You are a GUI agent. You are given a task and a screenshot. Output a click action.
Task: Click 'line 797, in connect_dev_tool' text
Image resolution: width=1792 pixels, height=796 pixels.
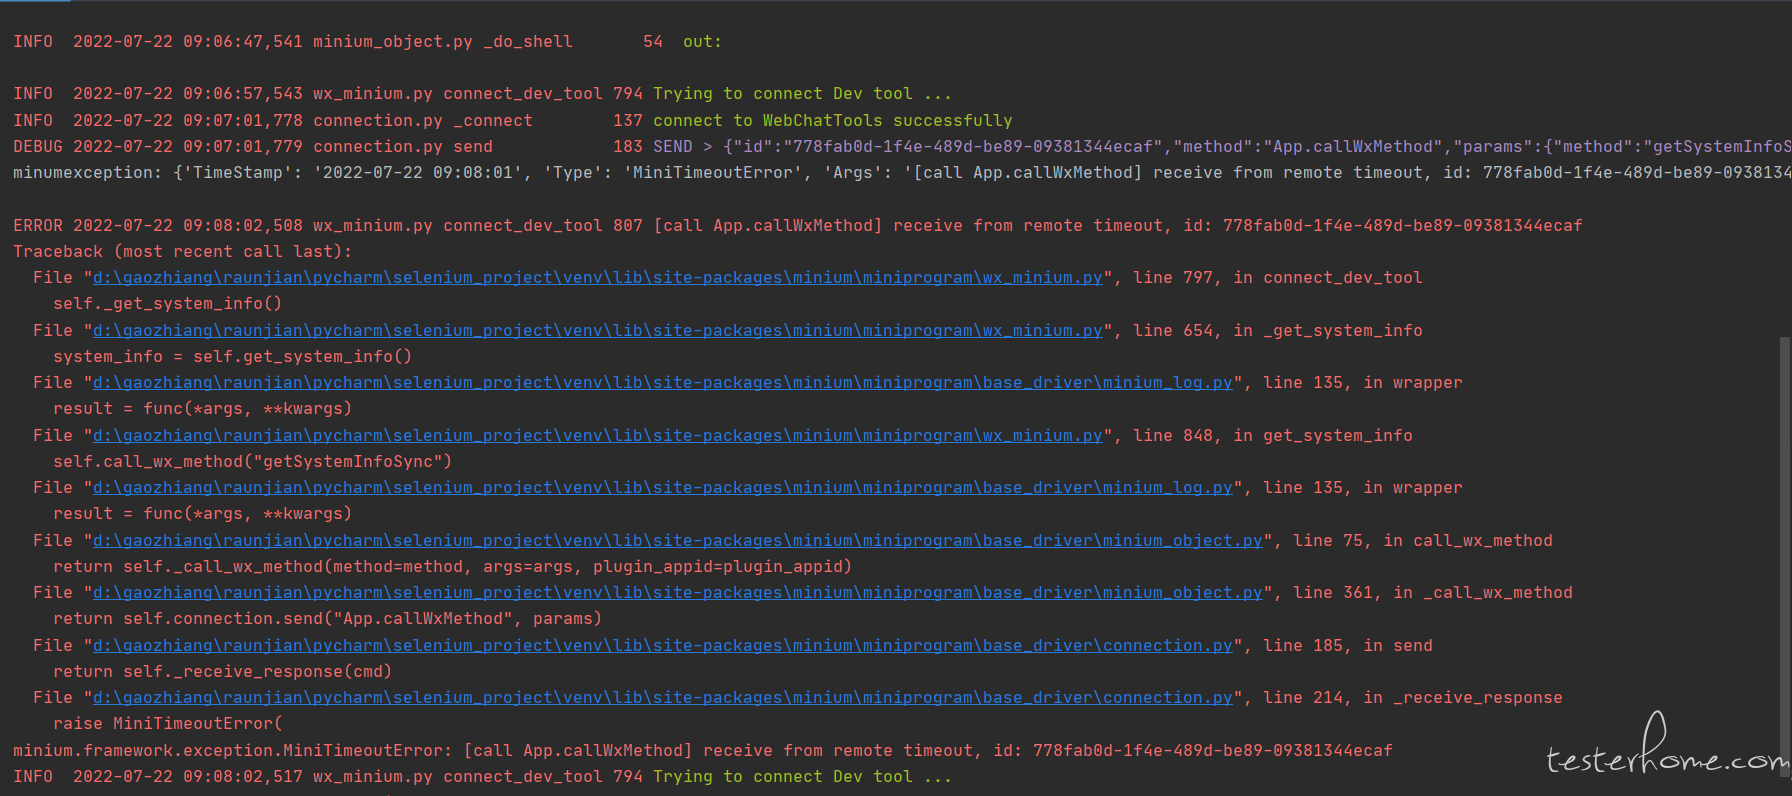tap(1278, 278)
